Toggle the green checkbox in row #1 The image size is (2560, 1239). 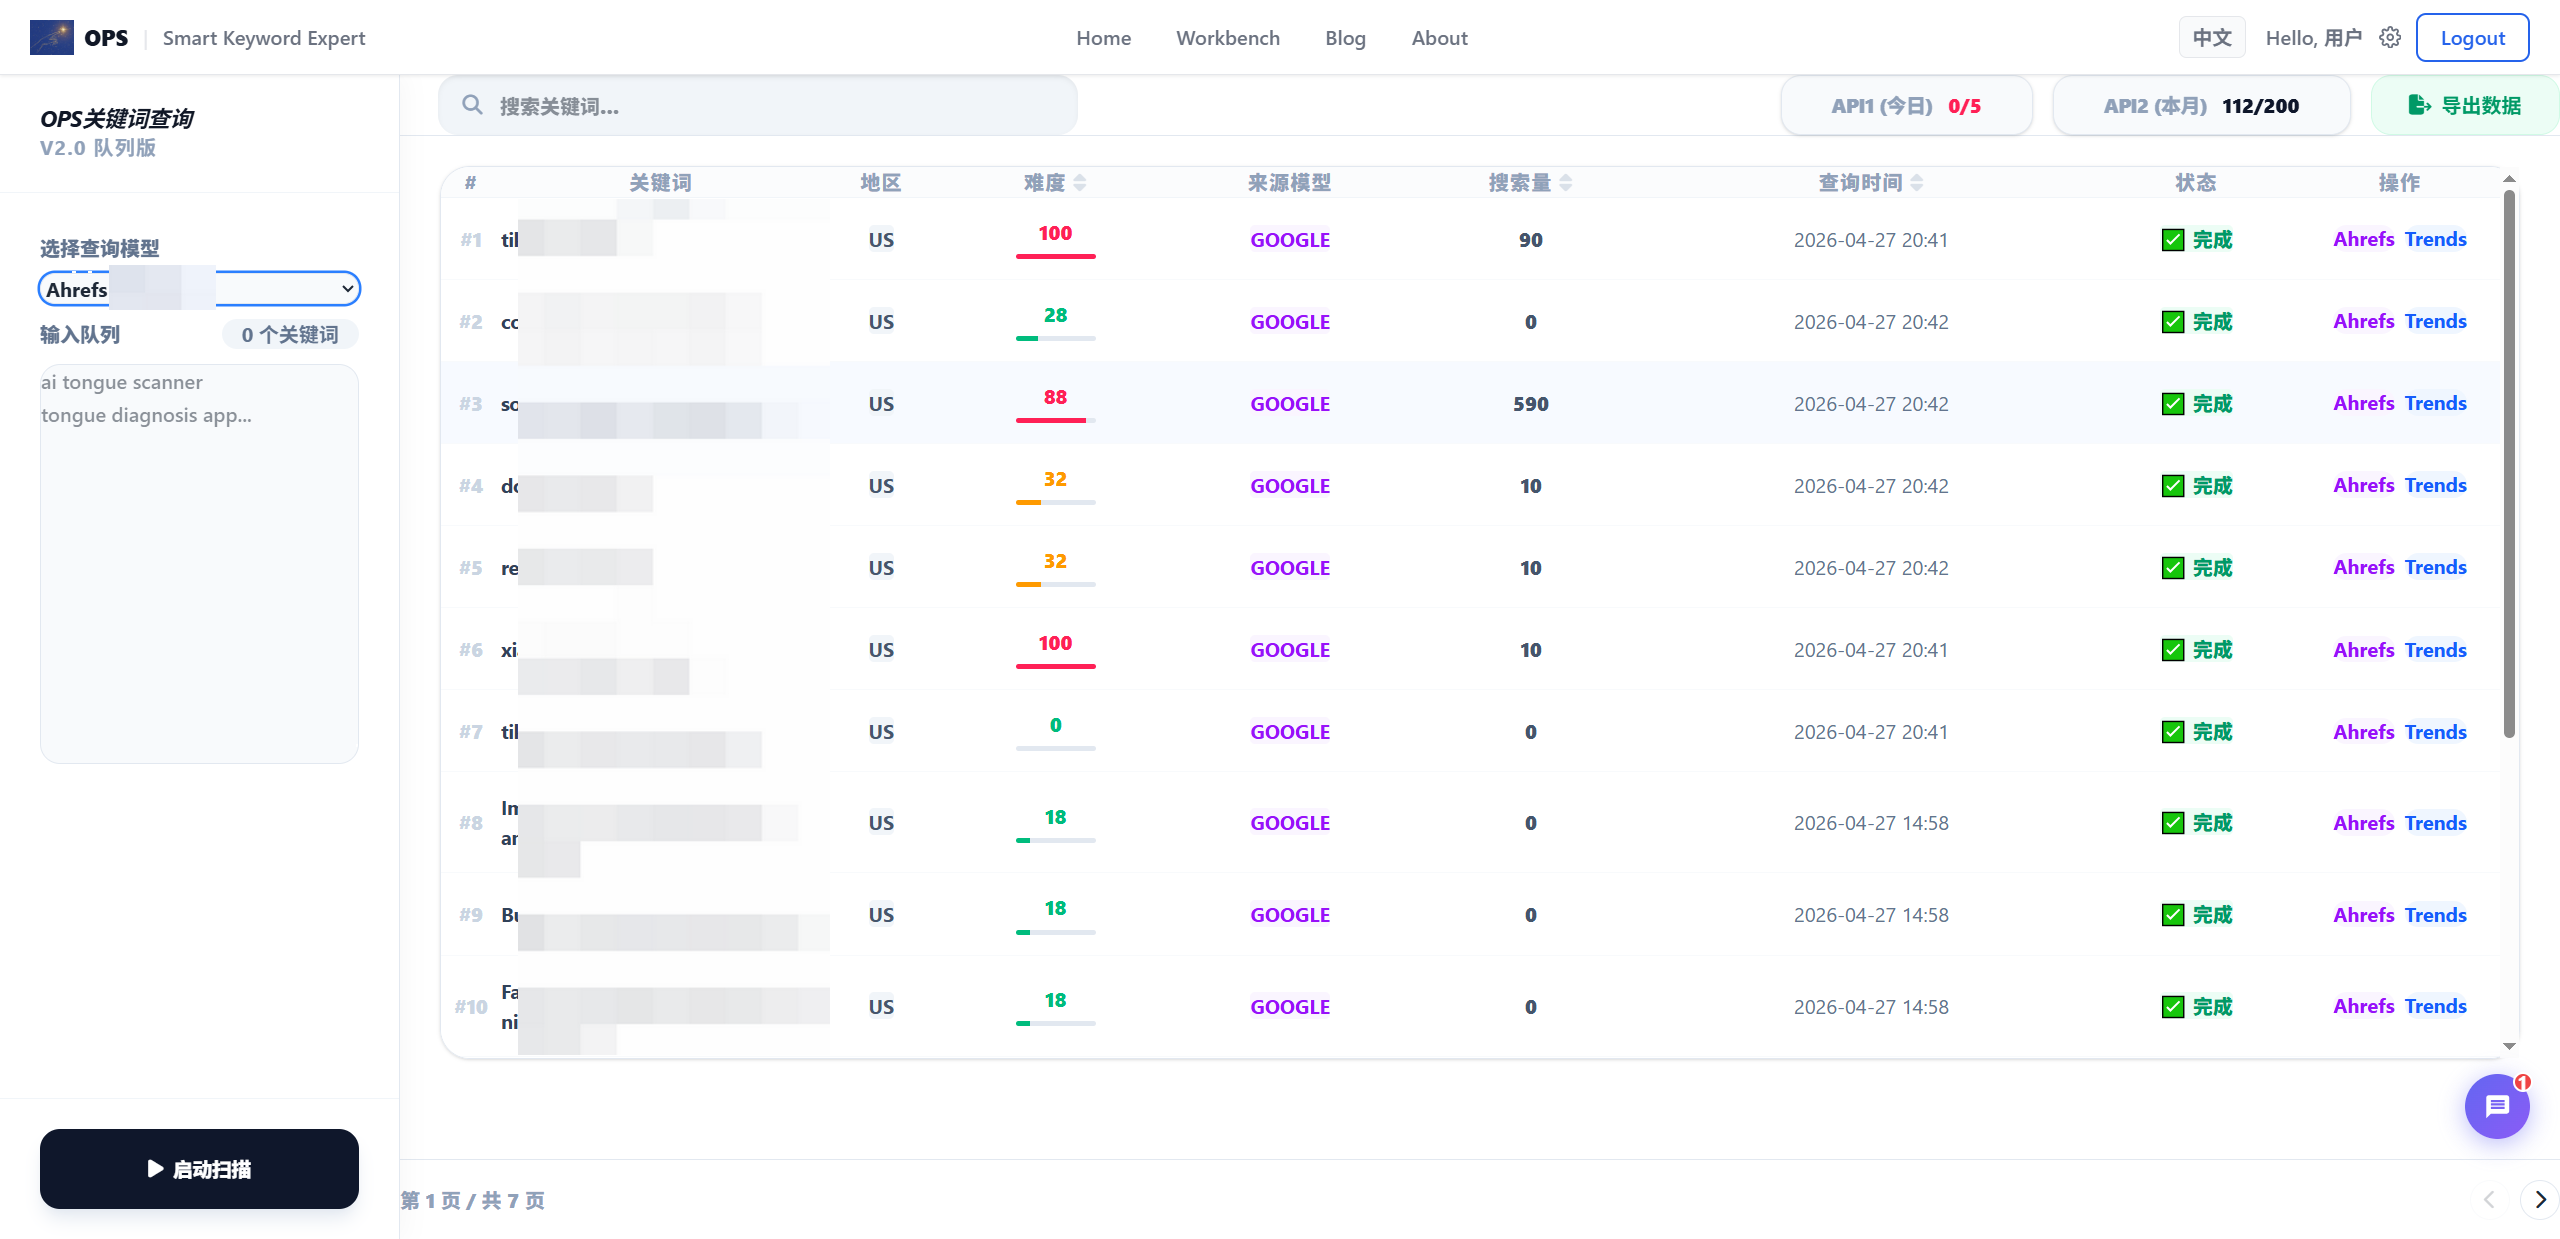2172,240
